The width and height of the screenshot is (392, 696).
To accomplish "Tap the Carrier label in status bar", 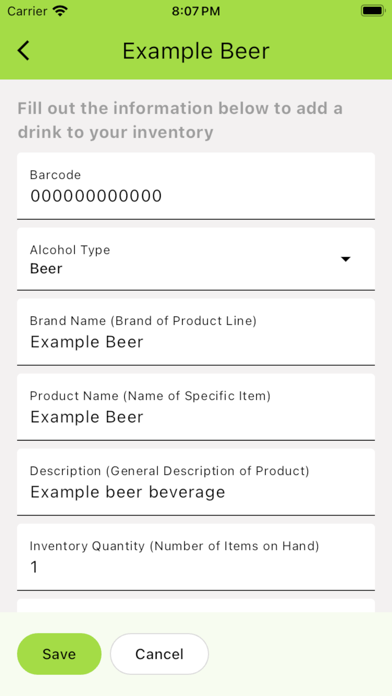I will 28,11.
